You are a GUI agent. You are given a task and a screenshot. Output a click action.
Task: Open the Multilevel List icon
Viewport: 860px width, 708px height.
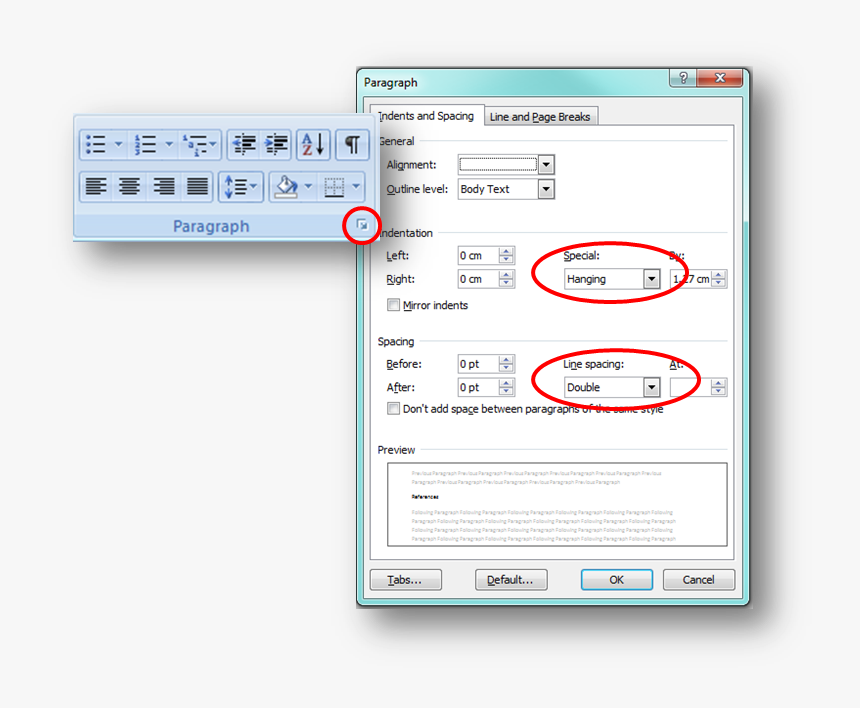197,145
